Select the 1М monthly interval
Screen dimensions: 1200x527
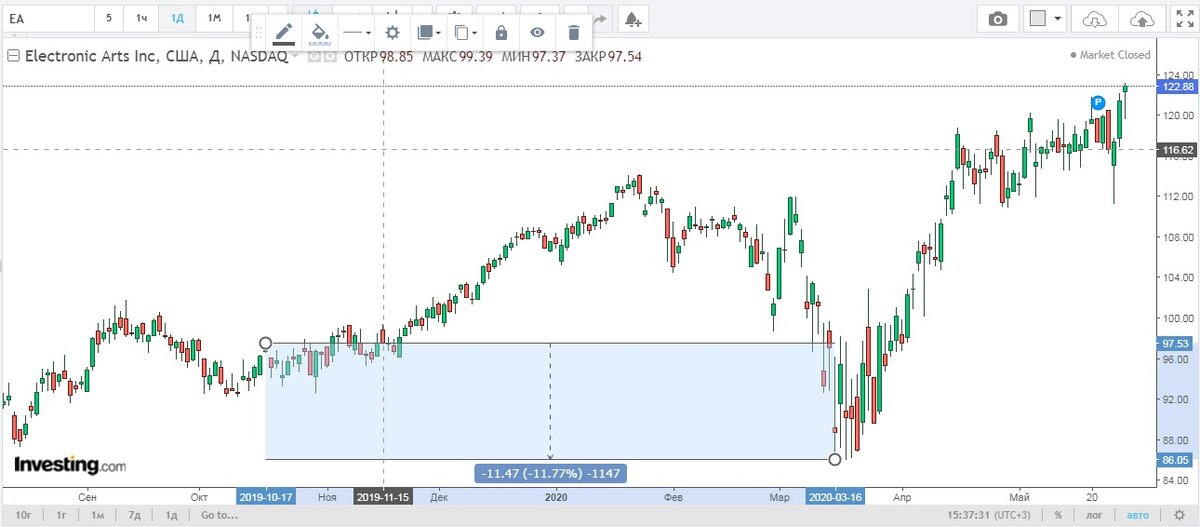click(213, 18)
